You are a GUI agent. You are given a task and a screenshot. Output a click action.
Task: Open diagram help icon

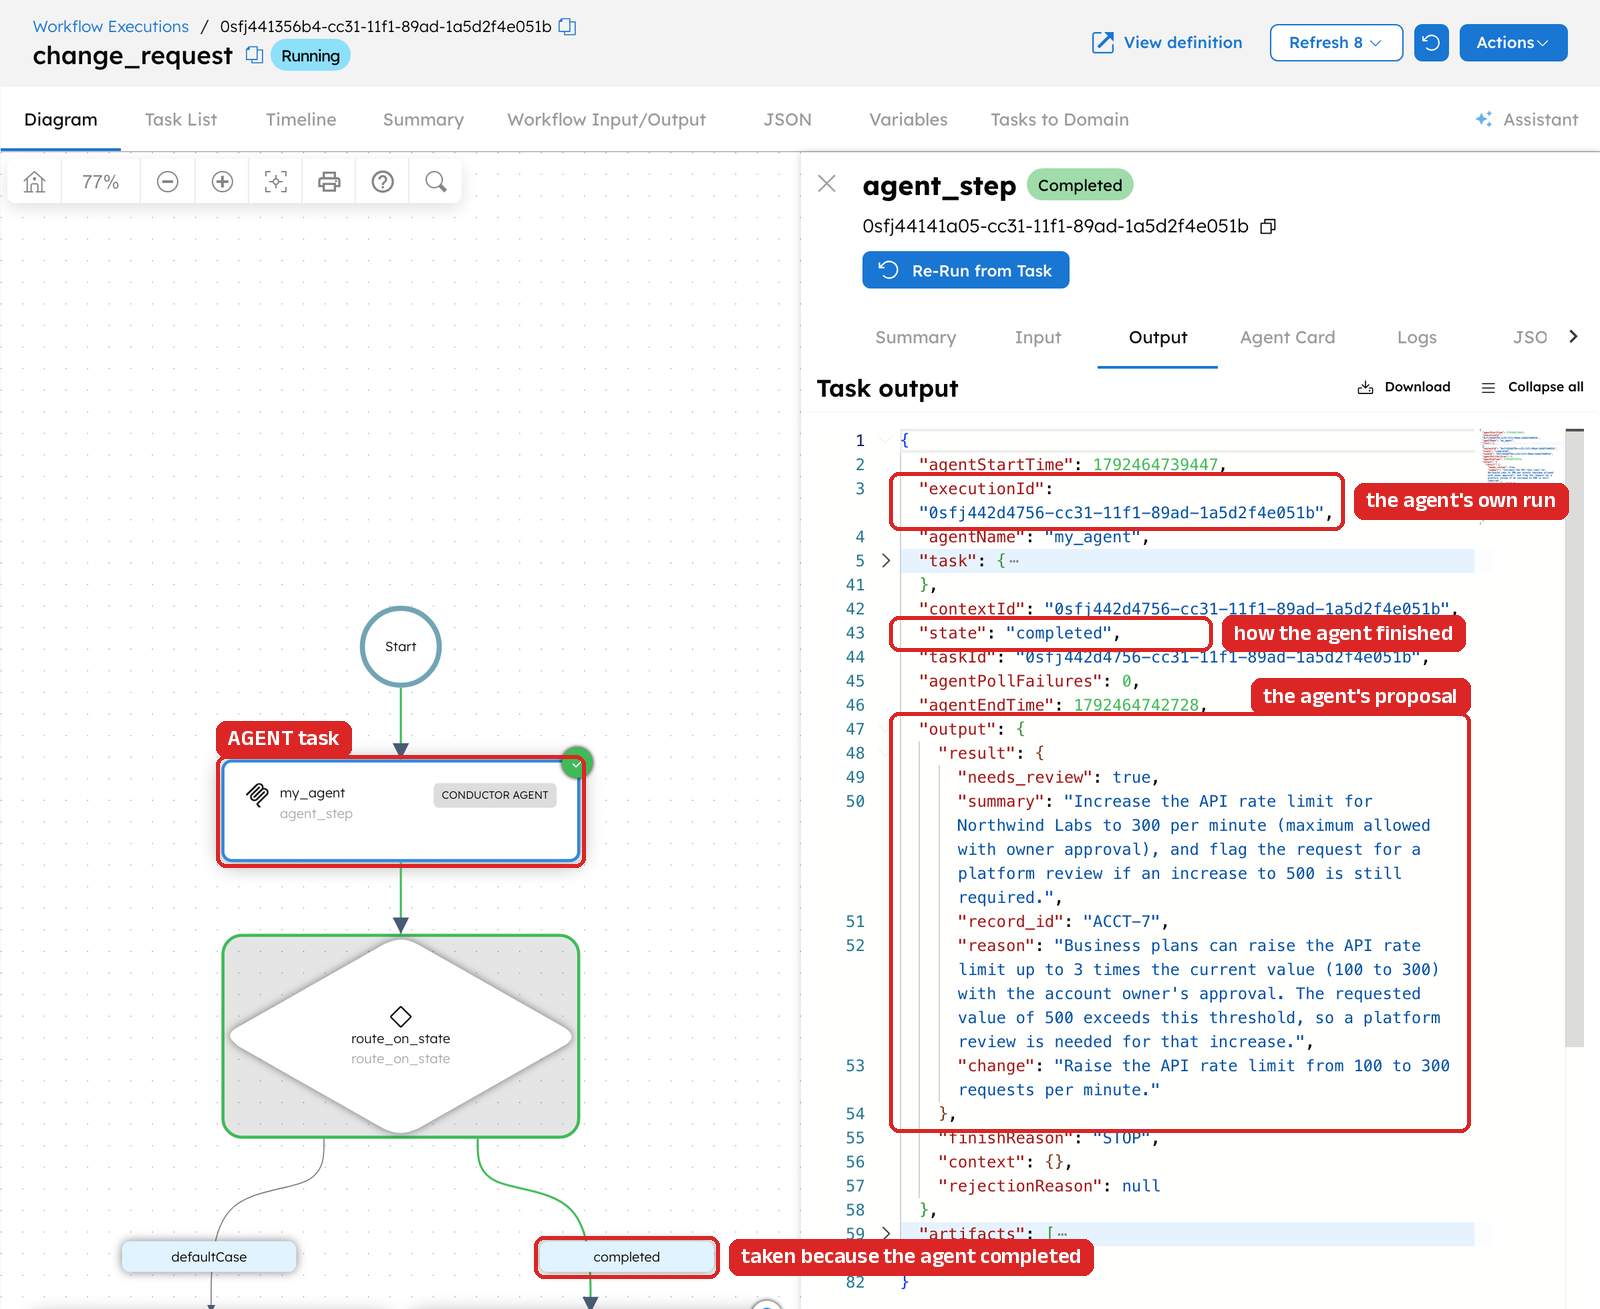coord(383,182)
